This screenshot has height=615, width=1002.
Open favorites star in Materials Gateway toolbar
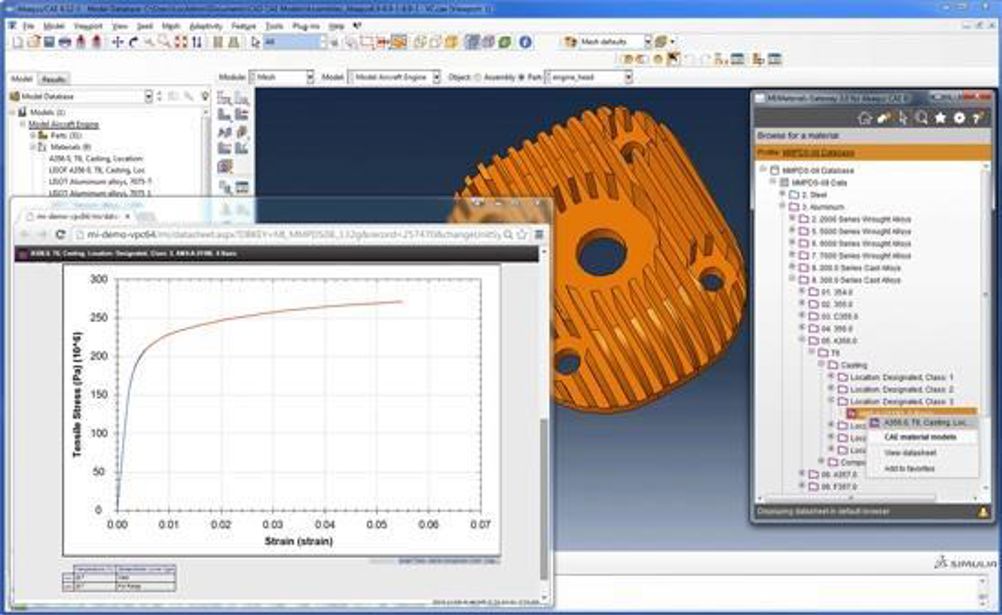(940, 118)
